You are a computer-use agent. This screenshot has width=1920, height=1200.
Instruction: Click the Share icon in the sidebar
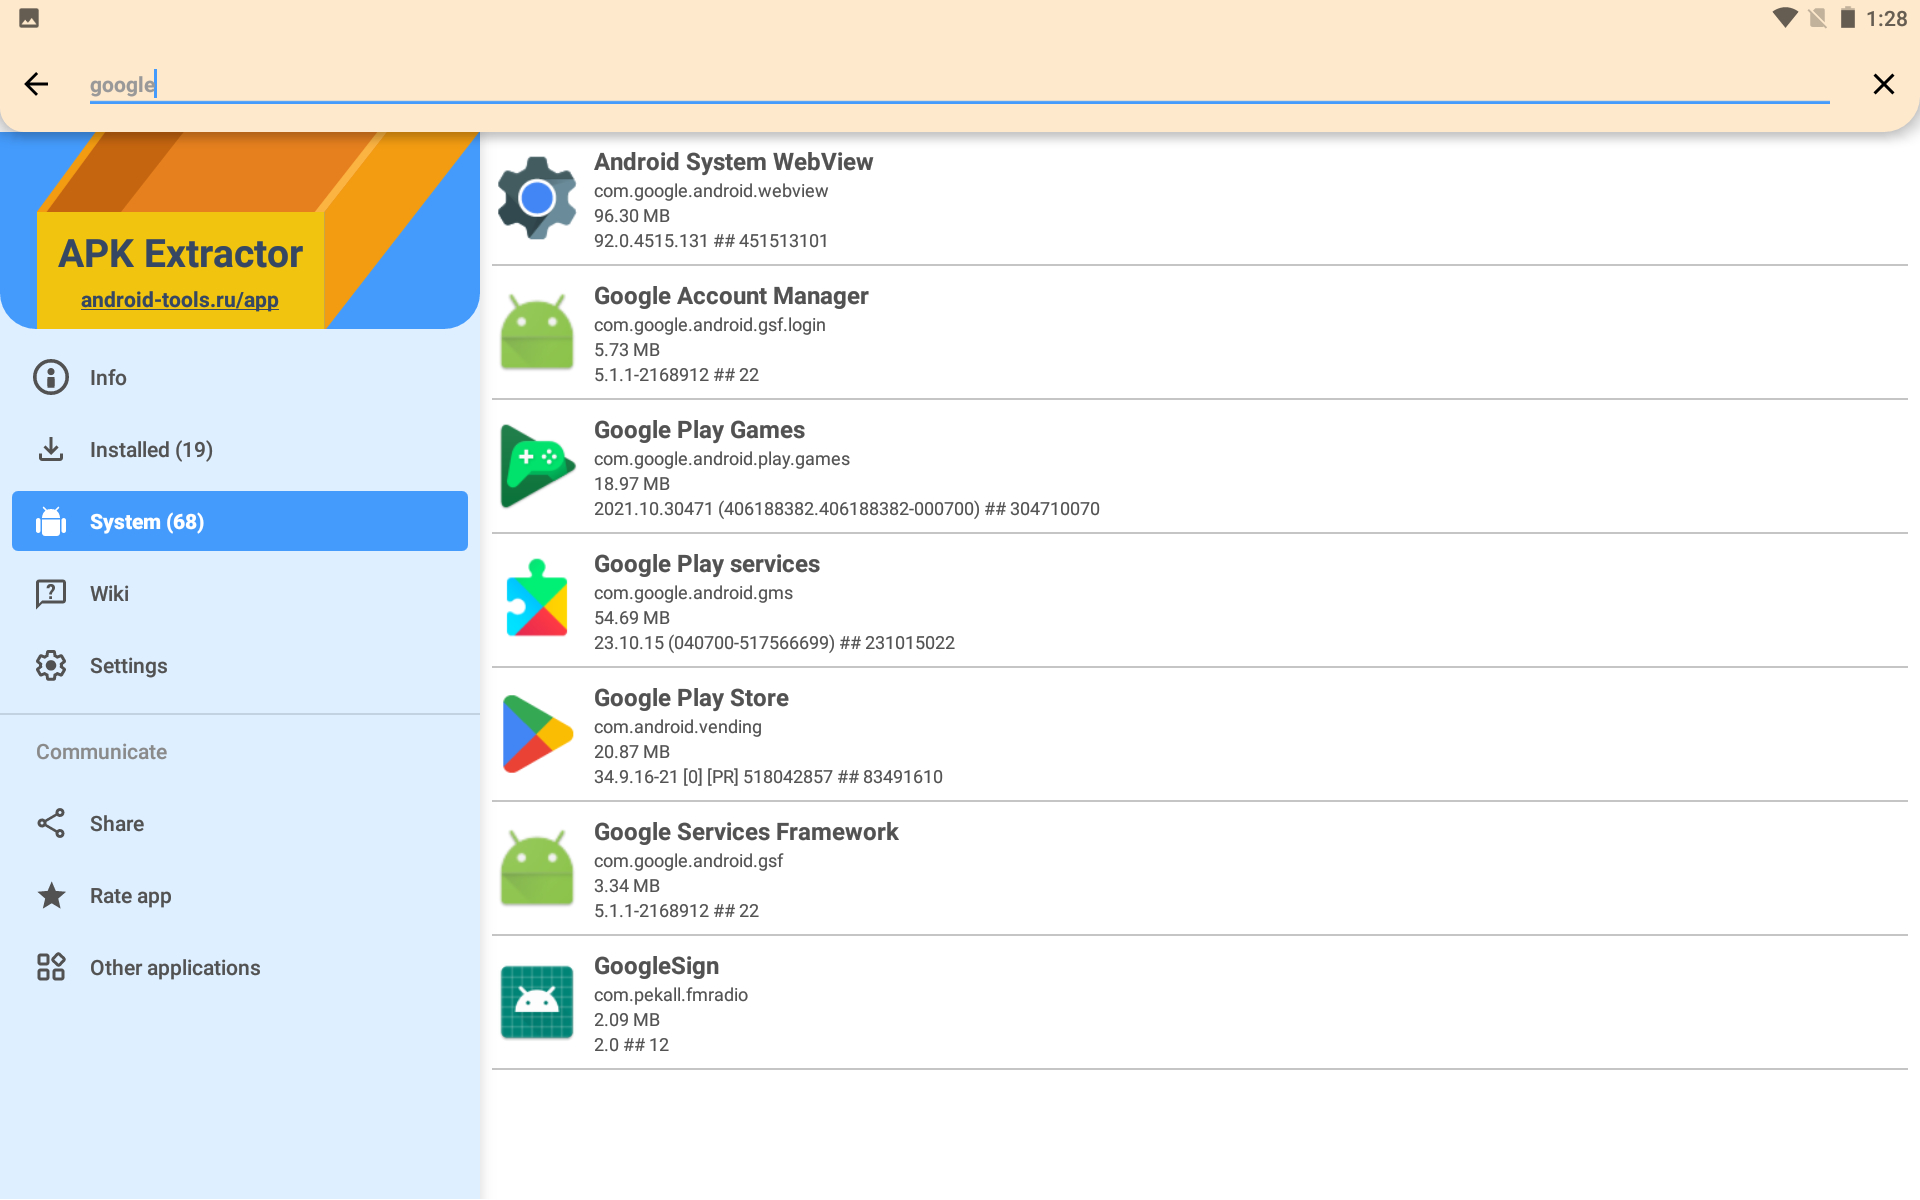coord(51,823)
